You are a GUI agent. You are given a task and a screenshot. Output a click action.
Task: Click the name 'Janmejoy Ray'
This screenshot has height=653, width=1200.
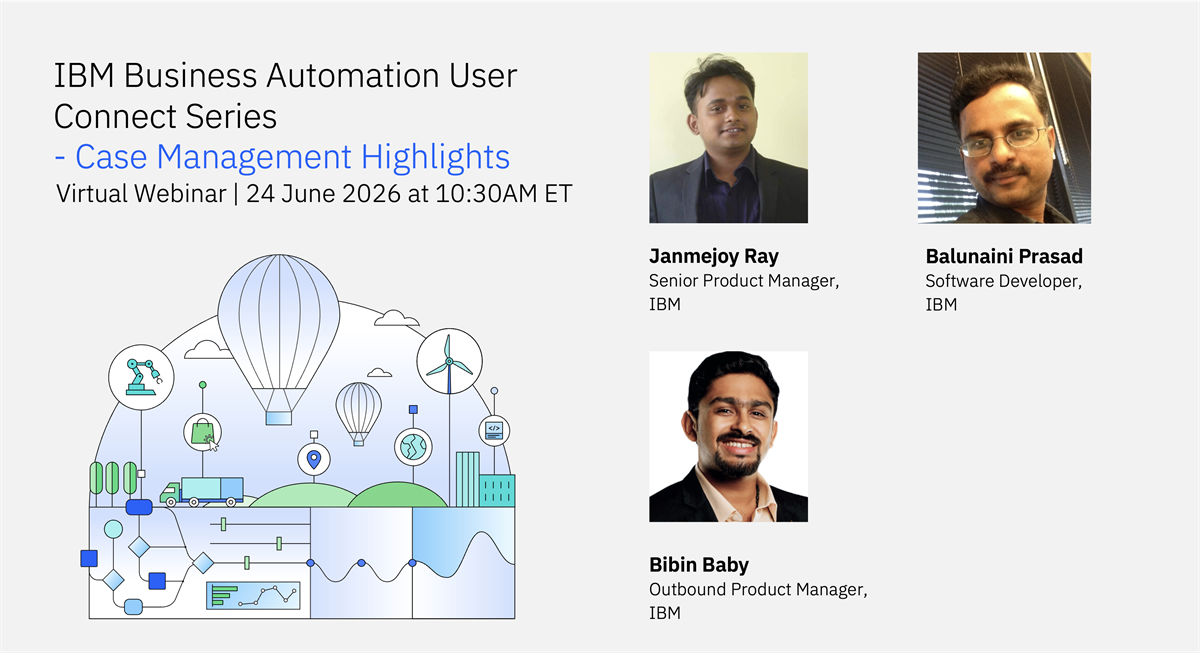713,257
